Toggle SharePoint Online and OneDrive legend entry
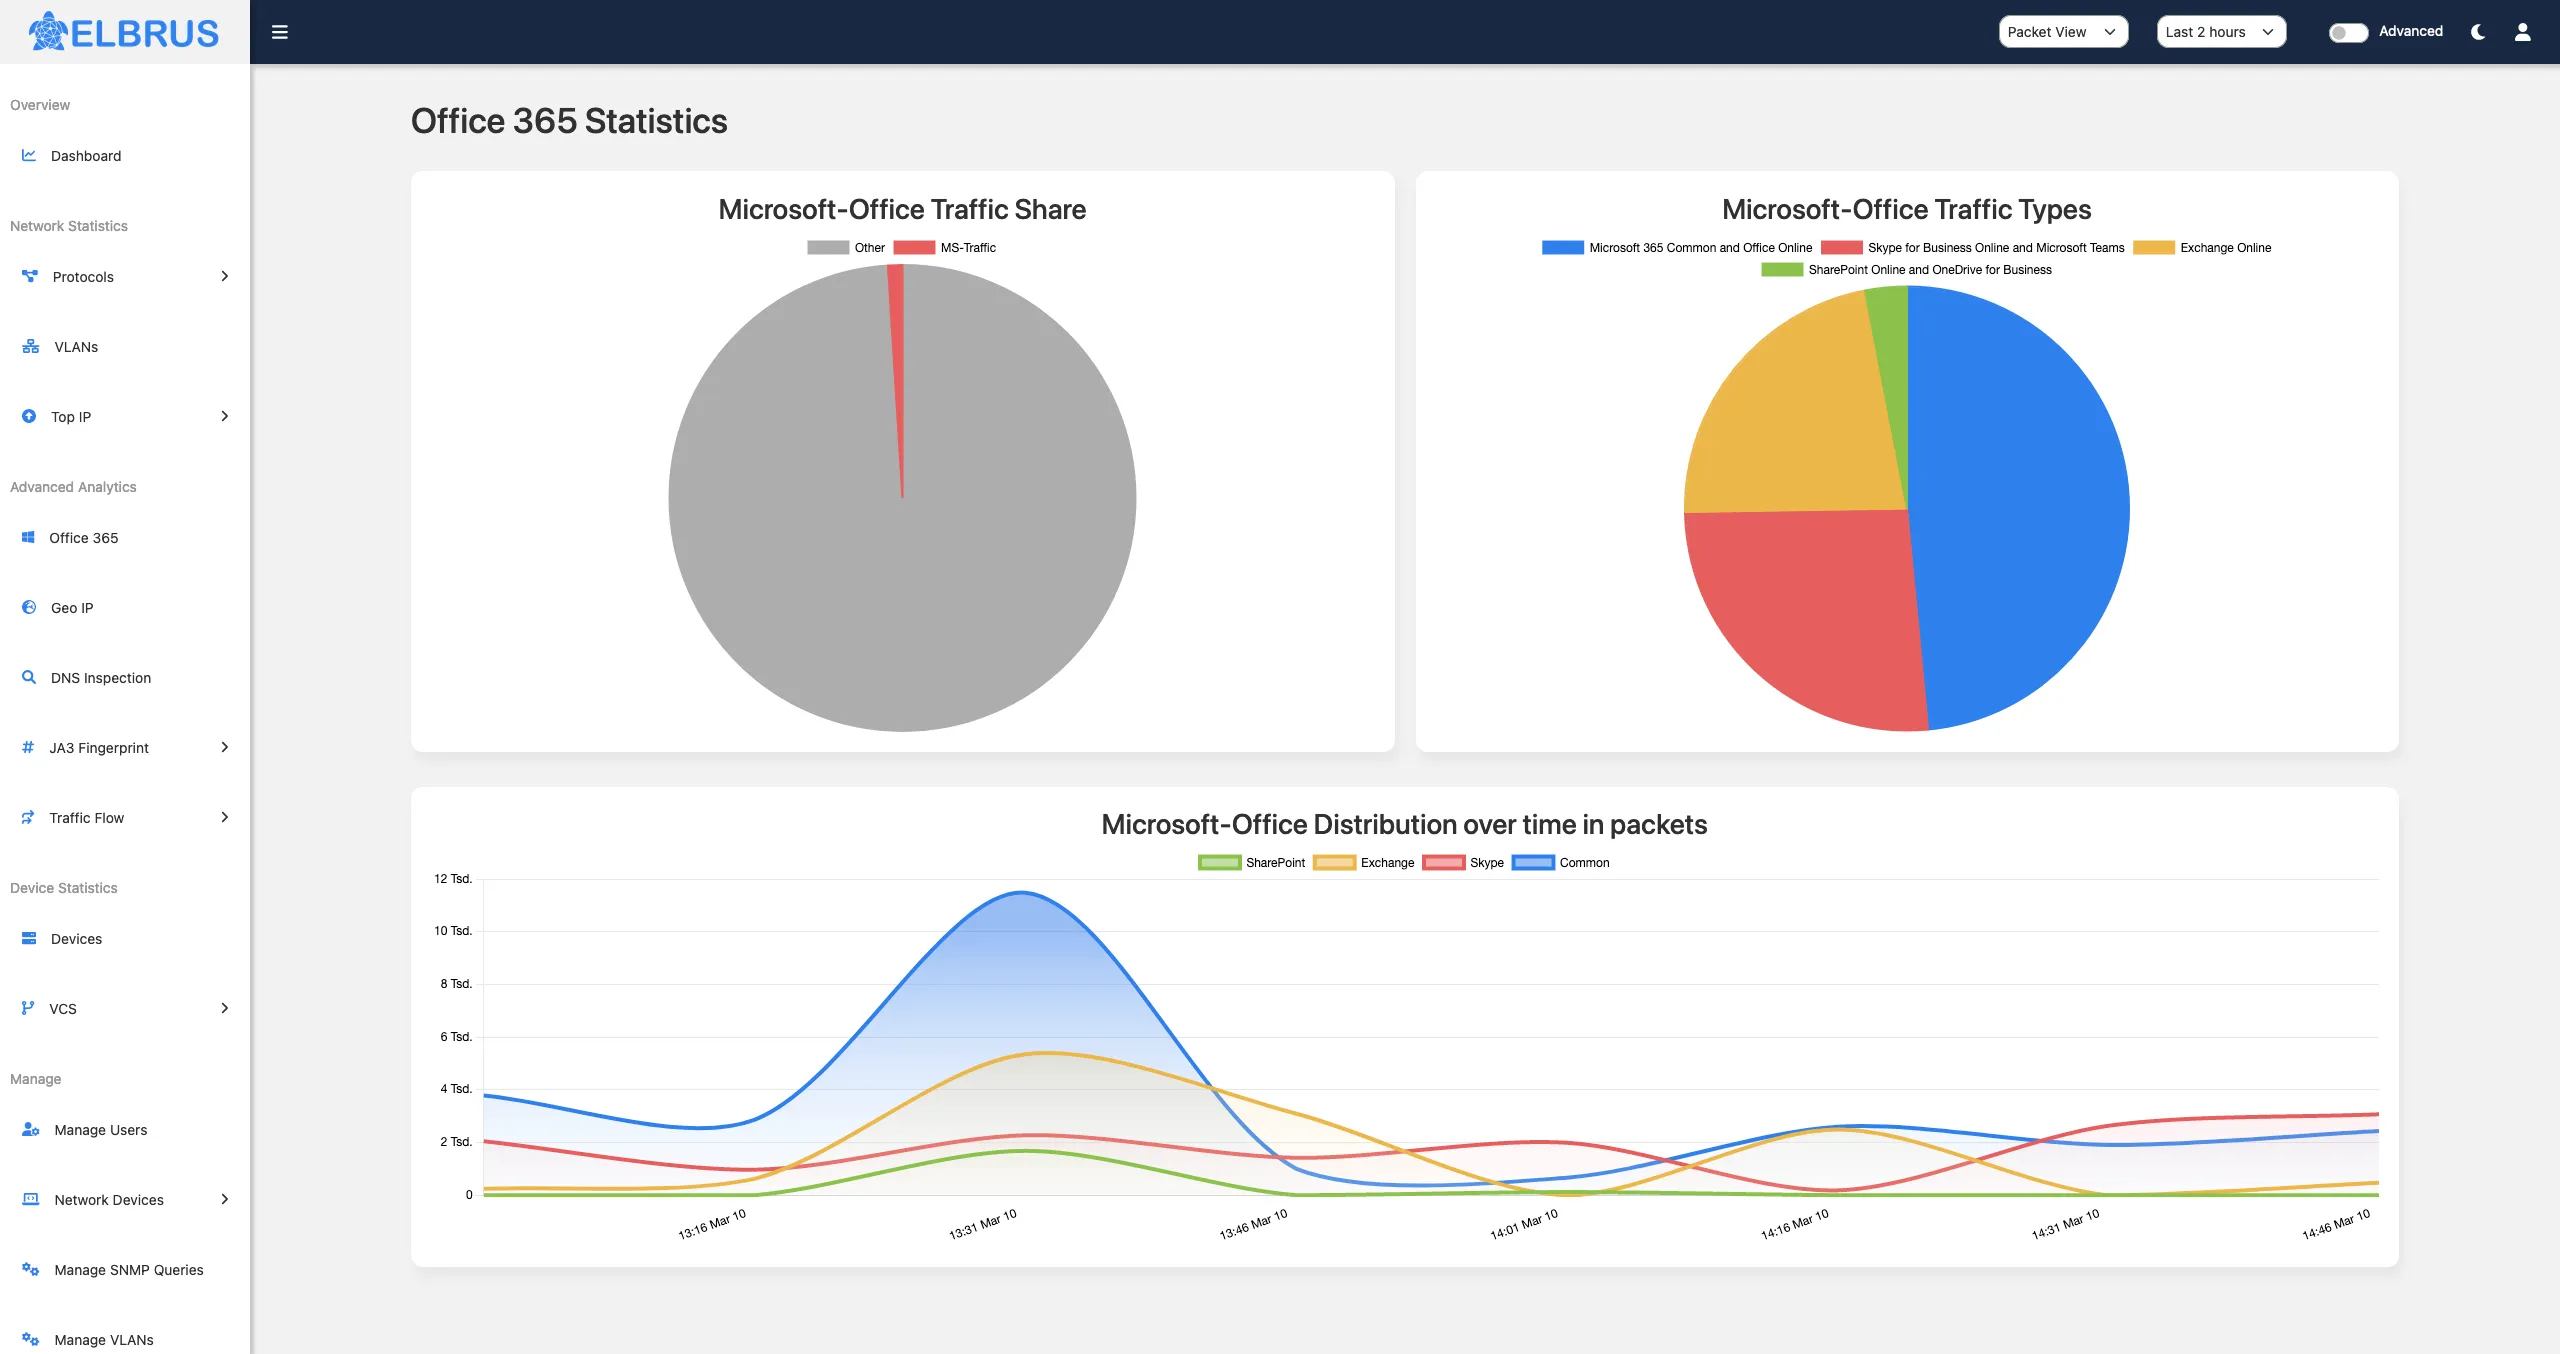This screenshot has width=2560, height=1354. tap(1906, 269)
